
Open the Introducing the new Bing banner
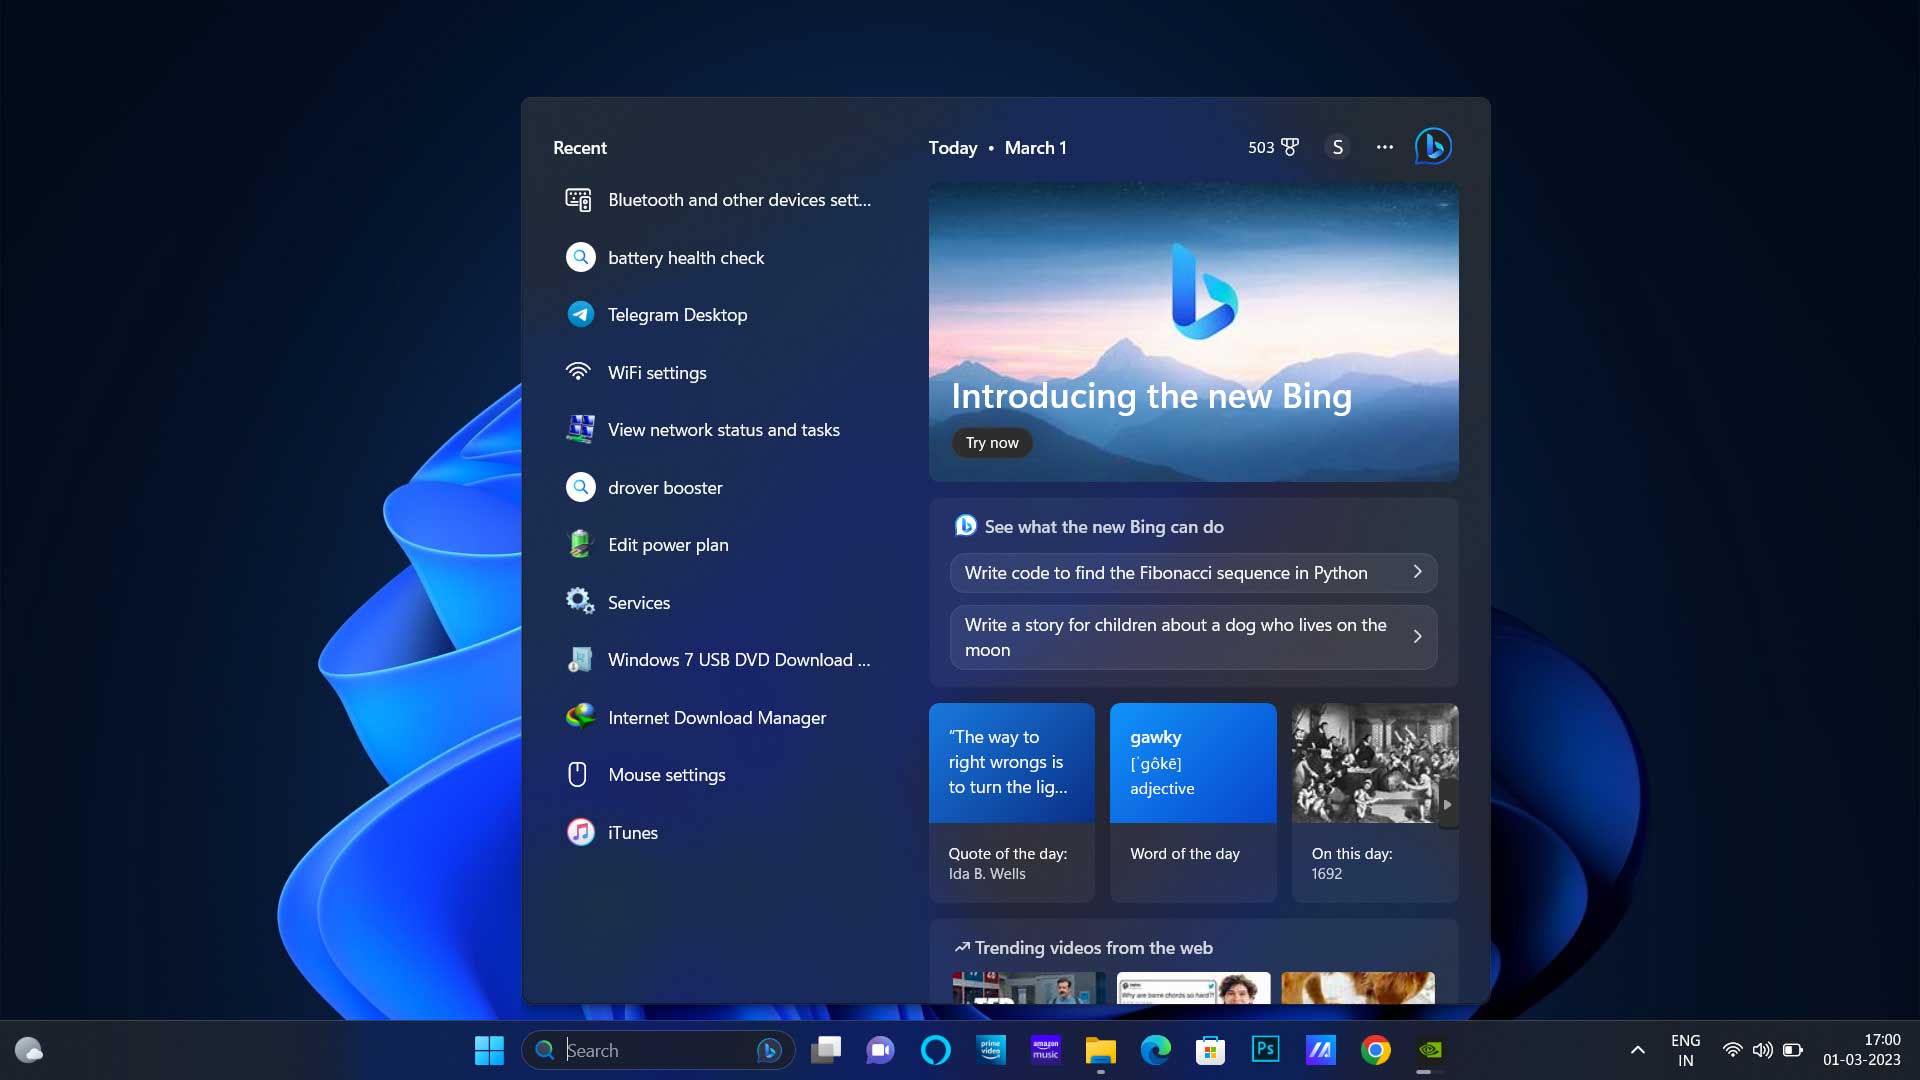pyautogui.click(x=1194, y=332)
